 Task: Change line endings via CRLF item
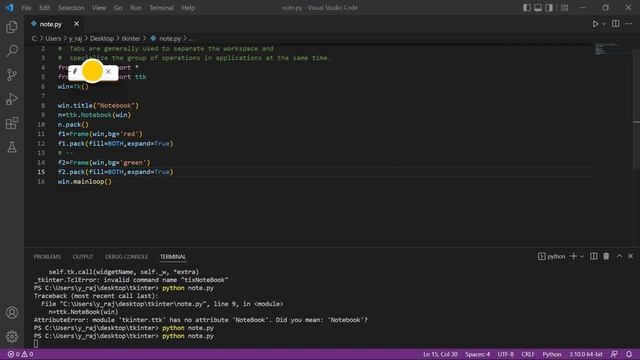point(528,354)
